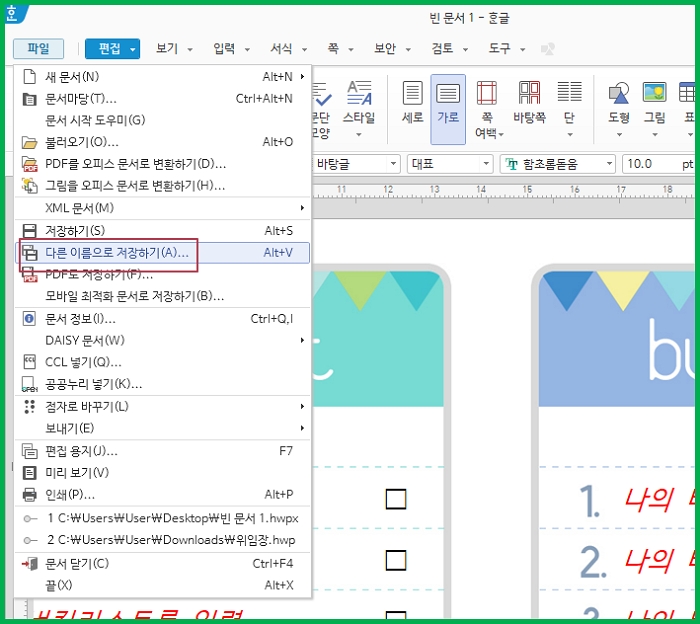Tick first checklist box in teal card

pyautogui.click(x=396, y=499)
